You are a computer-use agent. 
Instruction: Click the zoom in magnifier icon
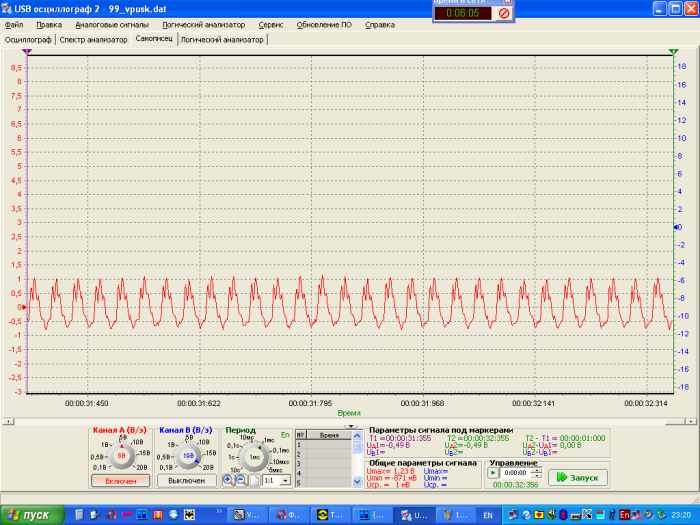click(228, 480)
